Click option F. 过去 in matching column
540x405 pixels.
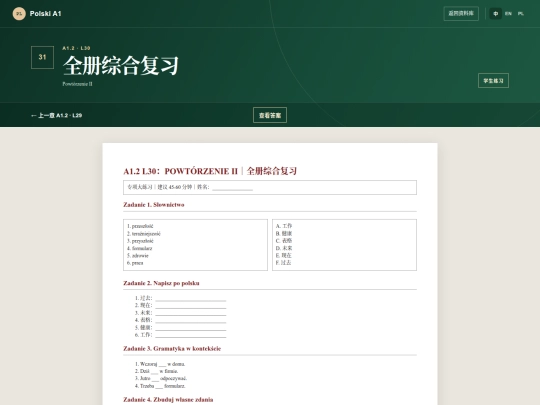(x=283, y=262)
